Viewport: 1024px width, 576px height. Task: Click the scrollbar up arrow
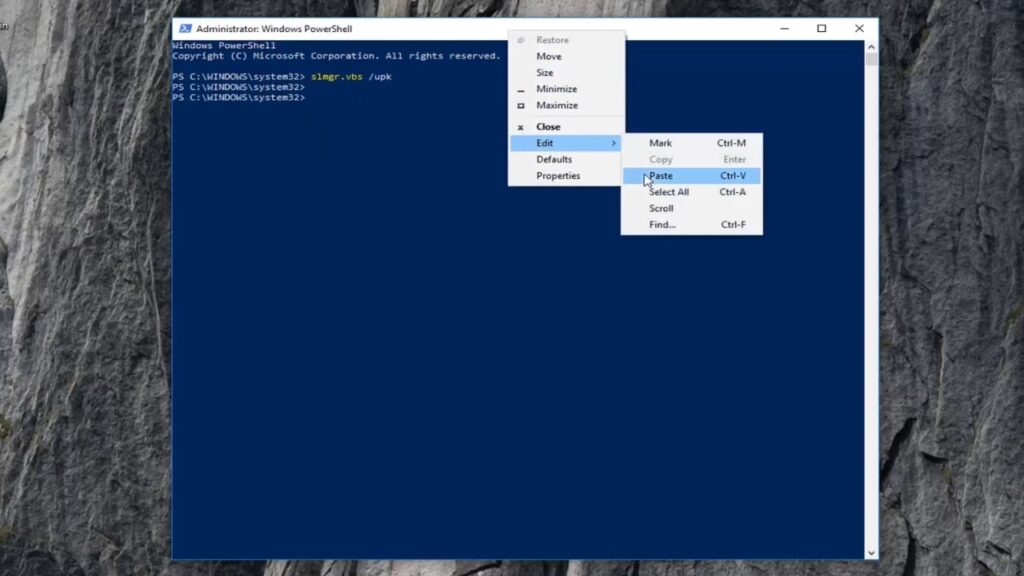(x=871, y=47)
